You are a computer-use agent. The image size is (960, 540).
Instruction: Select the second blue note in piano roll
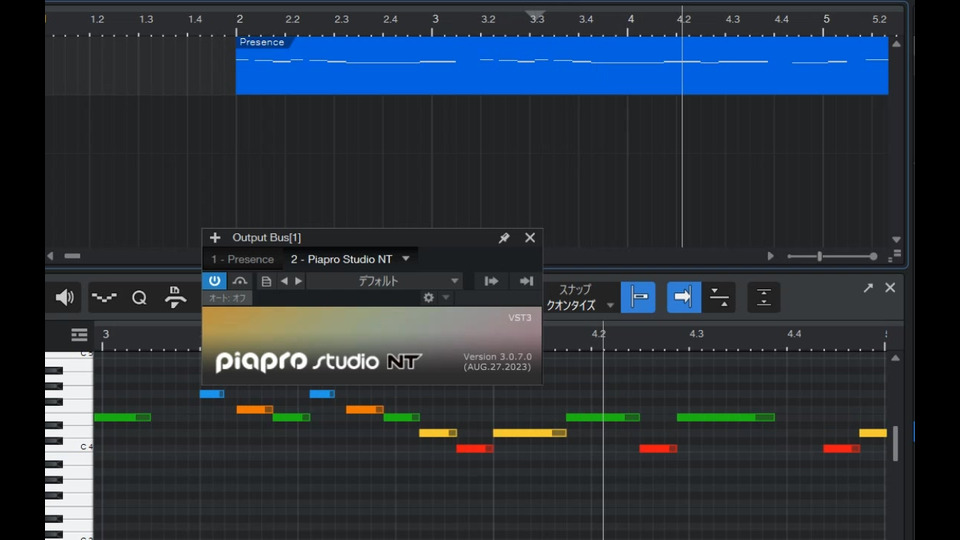click(322, 394)
